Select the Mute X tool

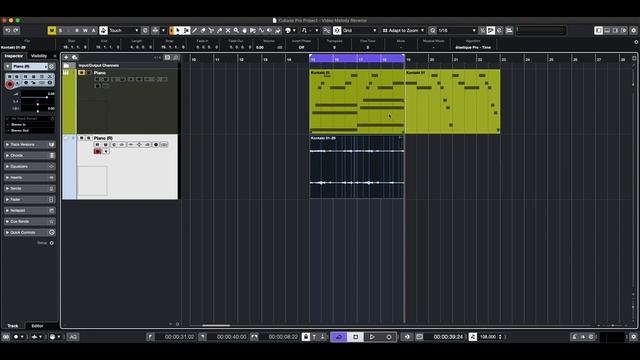click(228, 31)
